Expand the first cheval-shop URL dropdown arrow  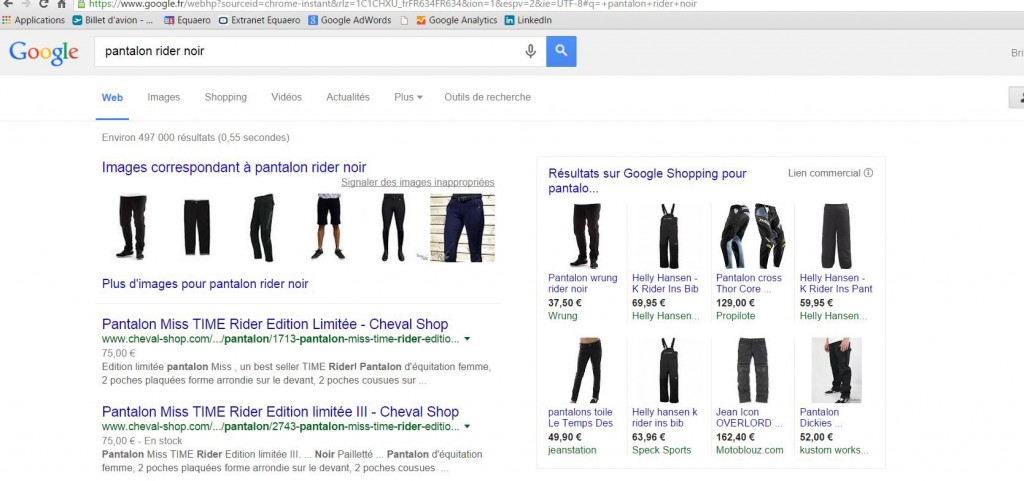coord(467,339)
